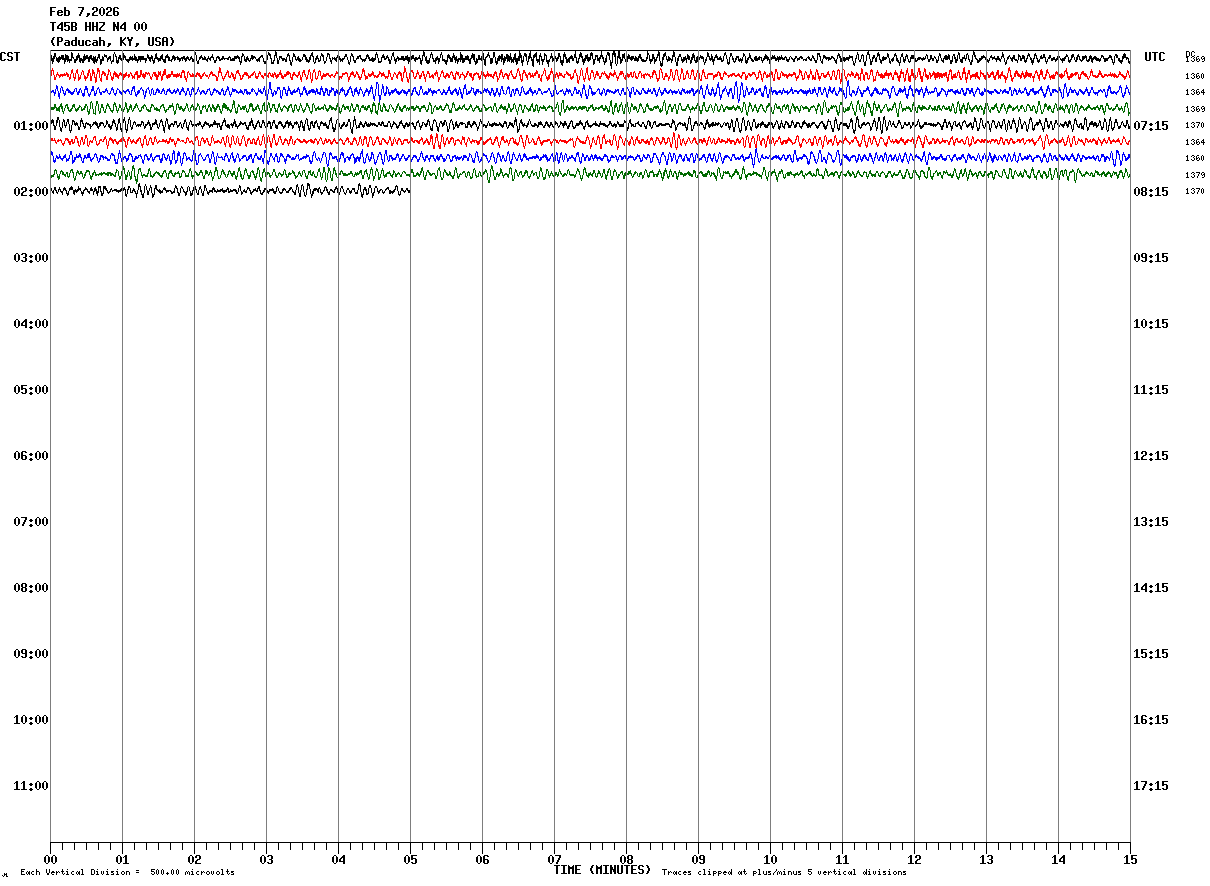Viewport: 1210px width, 886px height.
Task: Click minute-axis tick label "09" at bottom
Action: (x=698, y=860)
